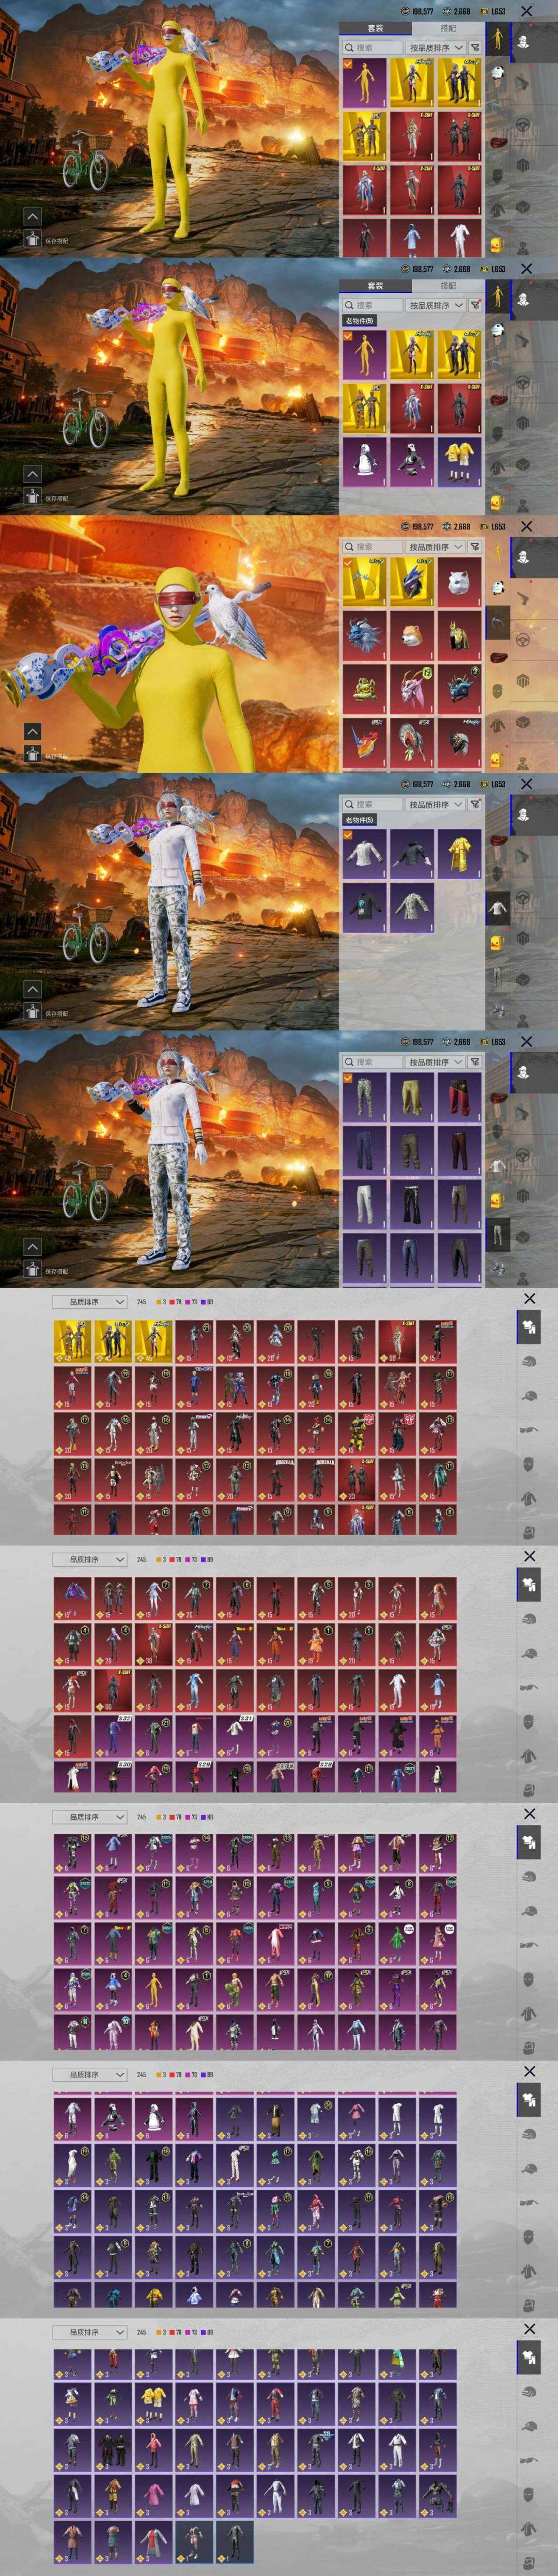Open glasses category on first inventory page sidebar
This screenshot has width=558, height=2576.
528,1430
